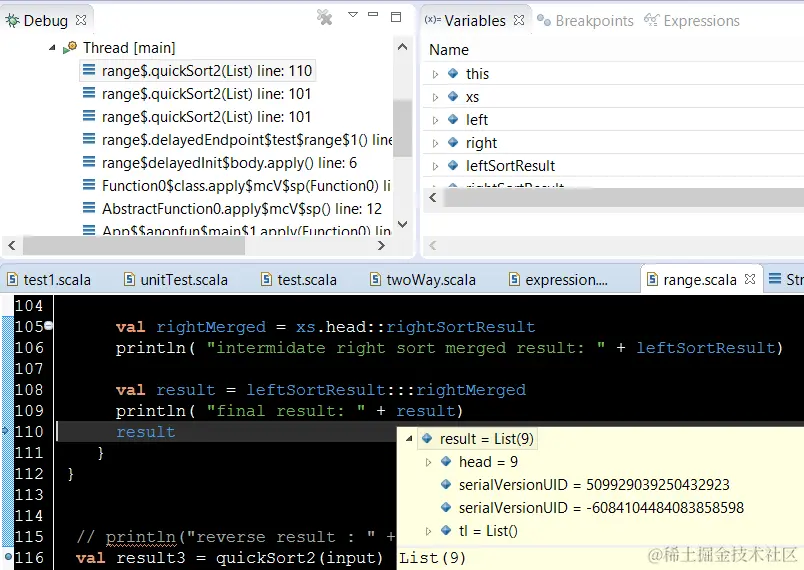The image size is (804, 570).
Task: Click the Remove All Terminated Launches icon
Action: click(324, 17)
